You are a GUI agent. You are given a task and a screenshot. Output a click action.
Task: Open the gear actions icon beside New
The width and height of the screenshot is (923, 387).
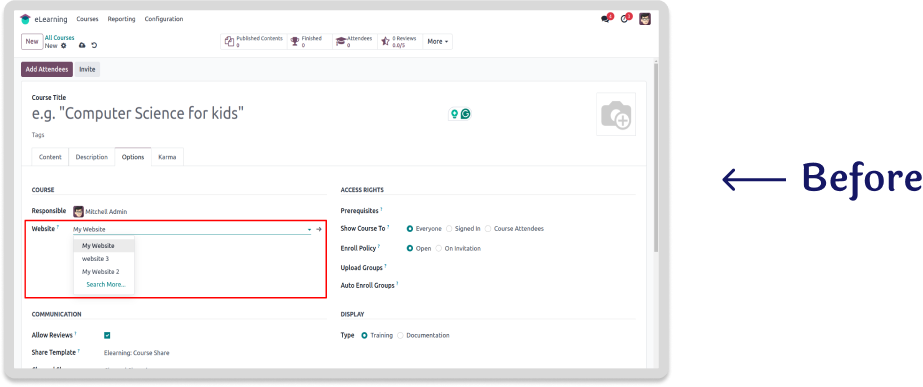tap(64, 45)
